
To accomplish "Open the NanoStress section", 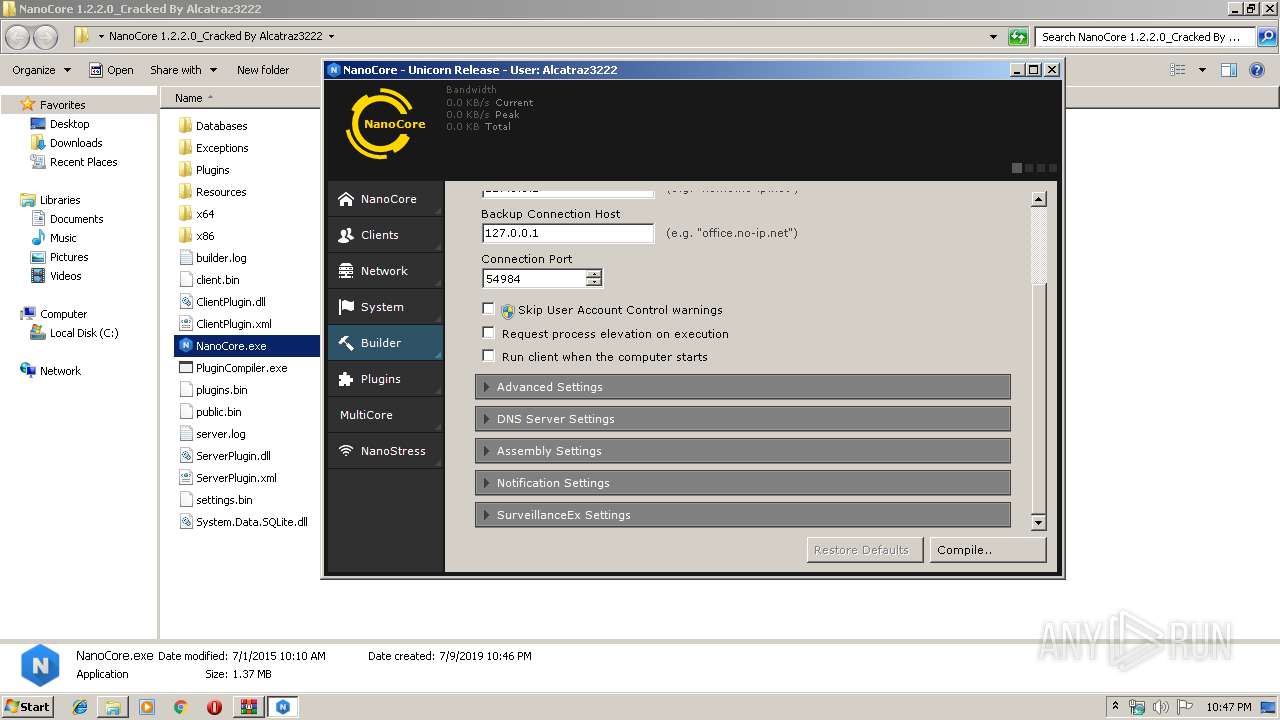I will [x=385, y=451].
